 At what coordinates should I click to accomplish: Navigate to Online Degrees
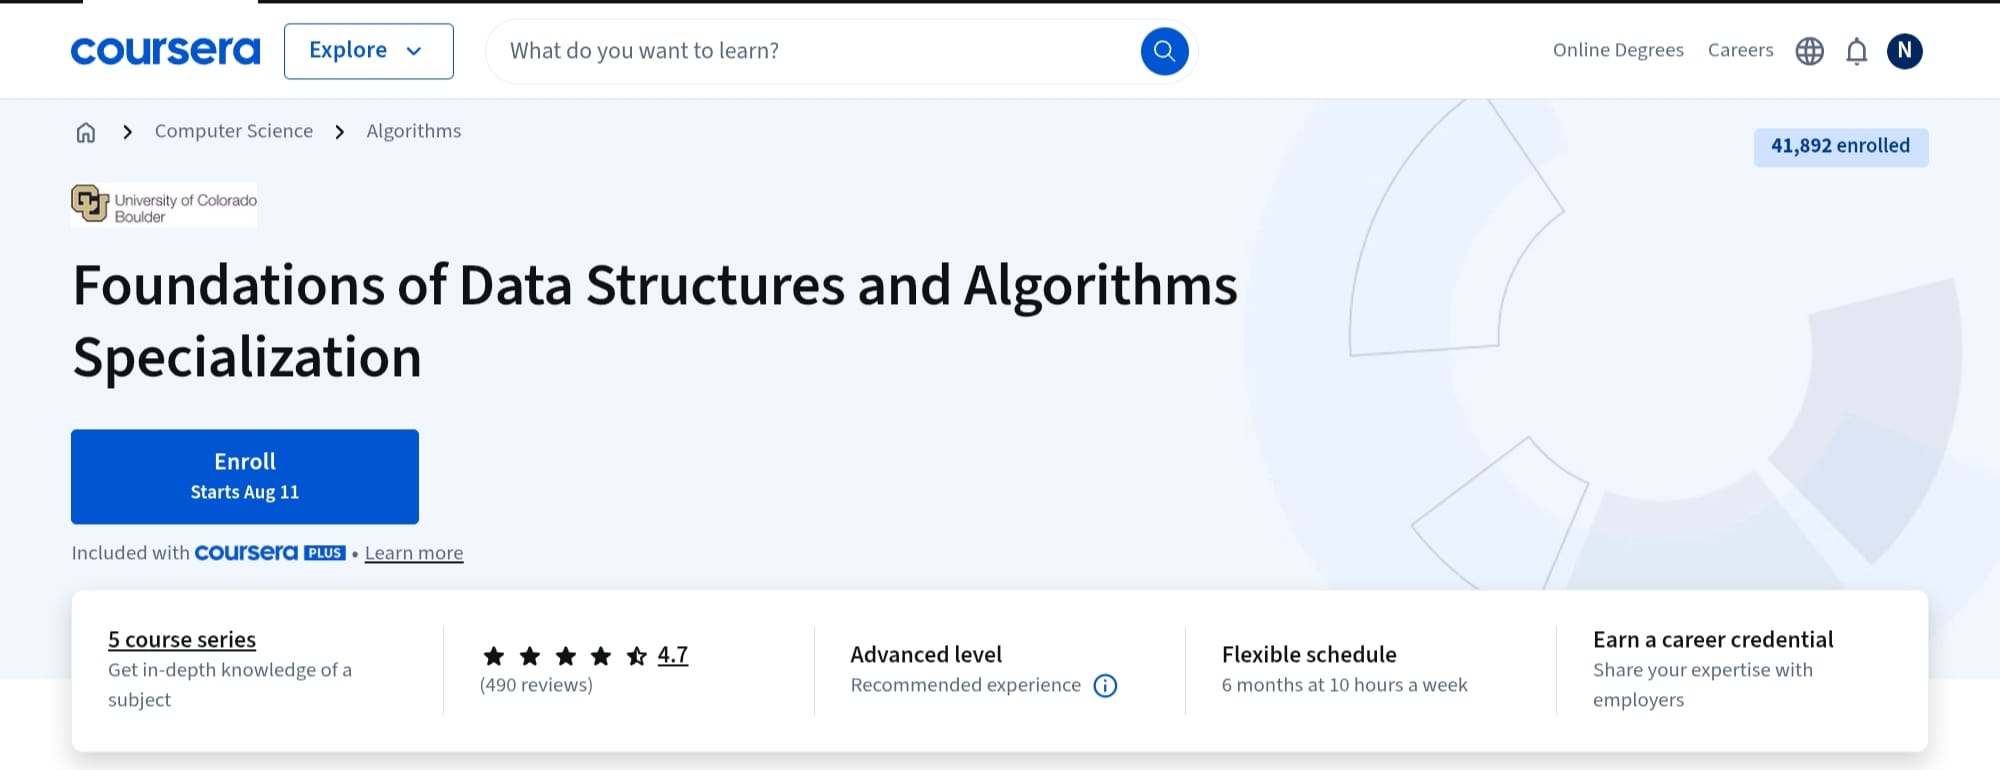(1617, 50)
